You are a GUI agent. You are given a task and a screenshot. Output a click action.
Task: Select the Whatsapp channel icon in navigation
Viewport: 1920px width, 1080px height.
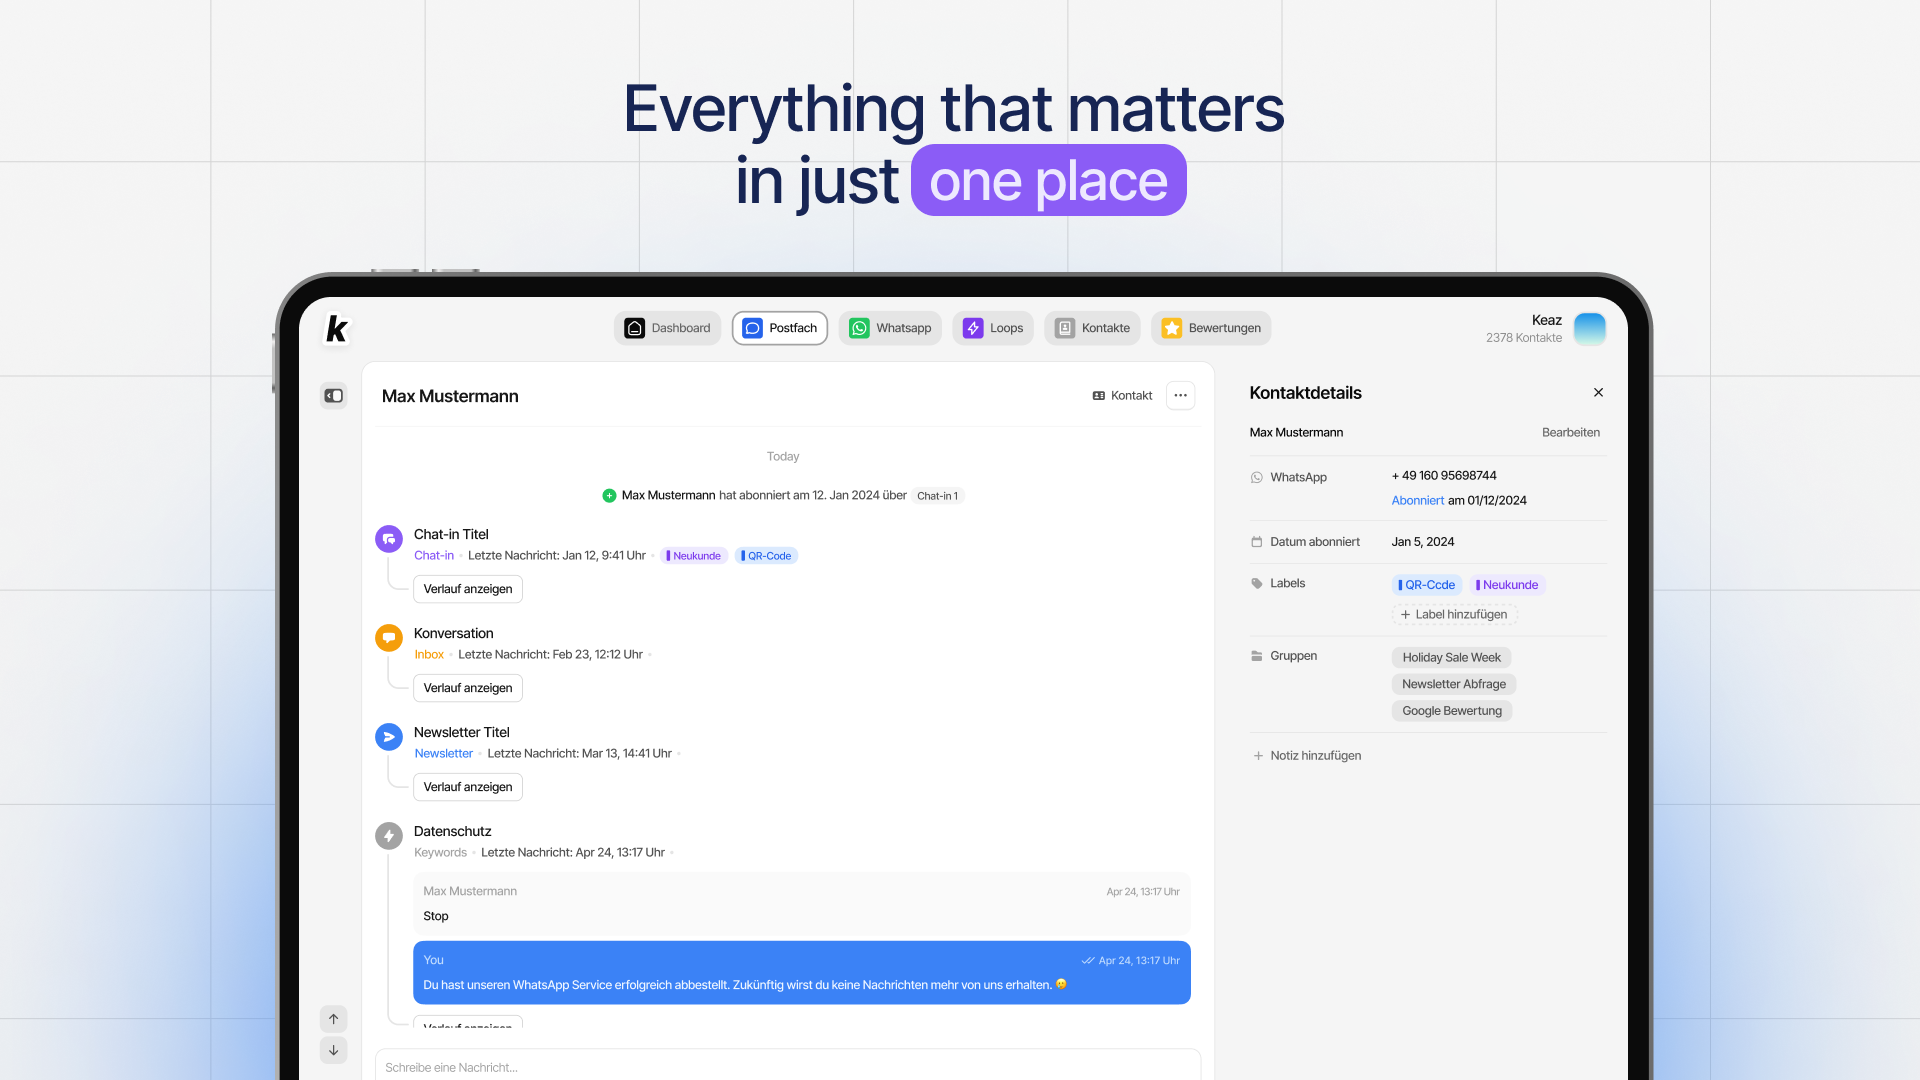coord(859,328)
